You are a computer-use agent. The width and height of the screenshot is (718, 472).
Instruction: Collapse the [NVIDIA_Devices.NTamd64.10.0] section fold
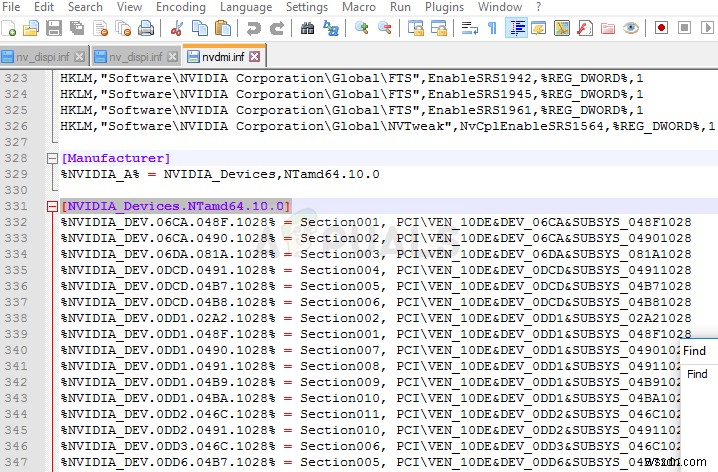tap(52, 206)
